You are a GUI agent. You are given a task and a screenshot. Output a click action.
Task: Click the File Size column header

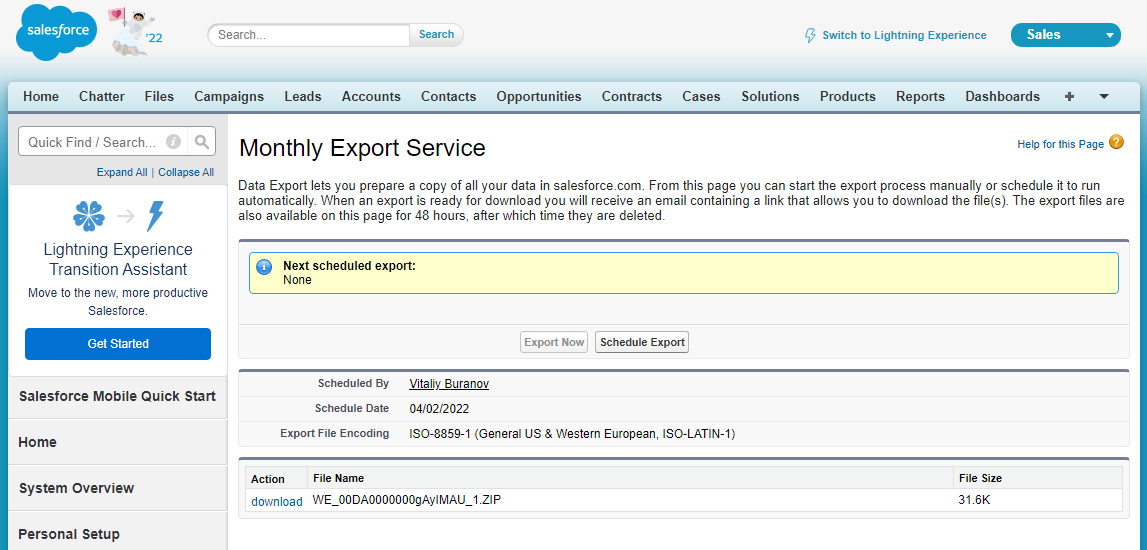coord(980,478)
